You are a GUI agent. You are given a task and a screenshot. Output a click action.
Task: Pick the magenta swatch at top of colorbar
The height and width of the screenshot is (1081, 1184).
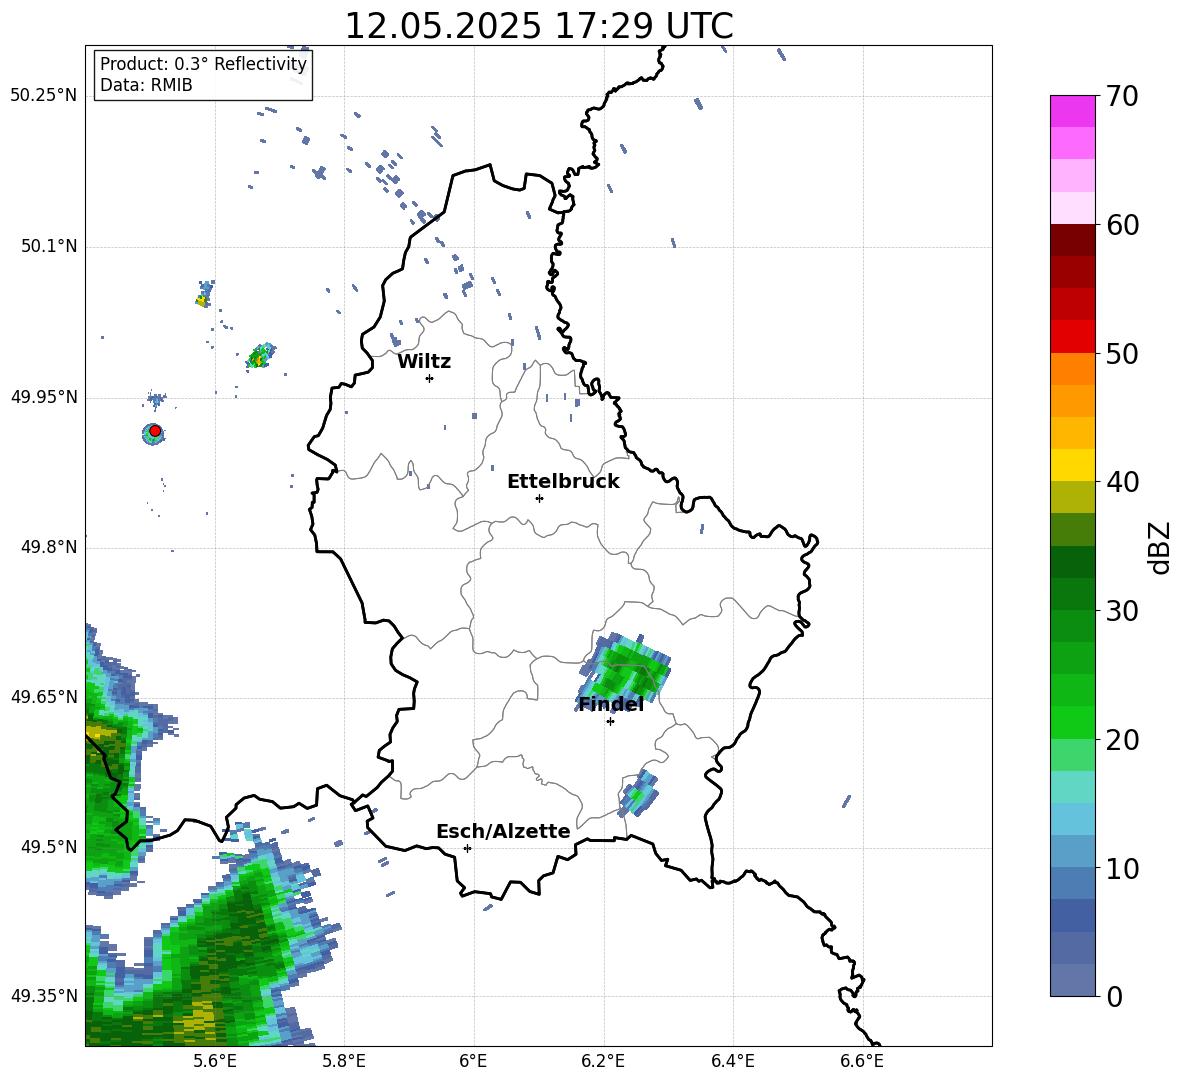[x=1072, y=111]
